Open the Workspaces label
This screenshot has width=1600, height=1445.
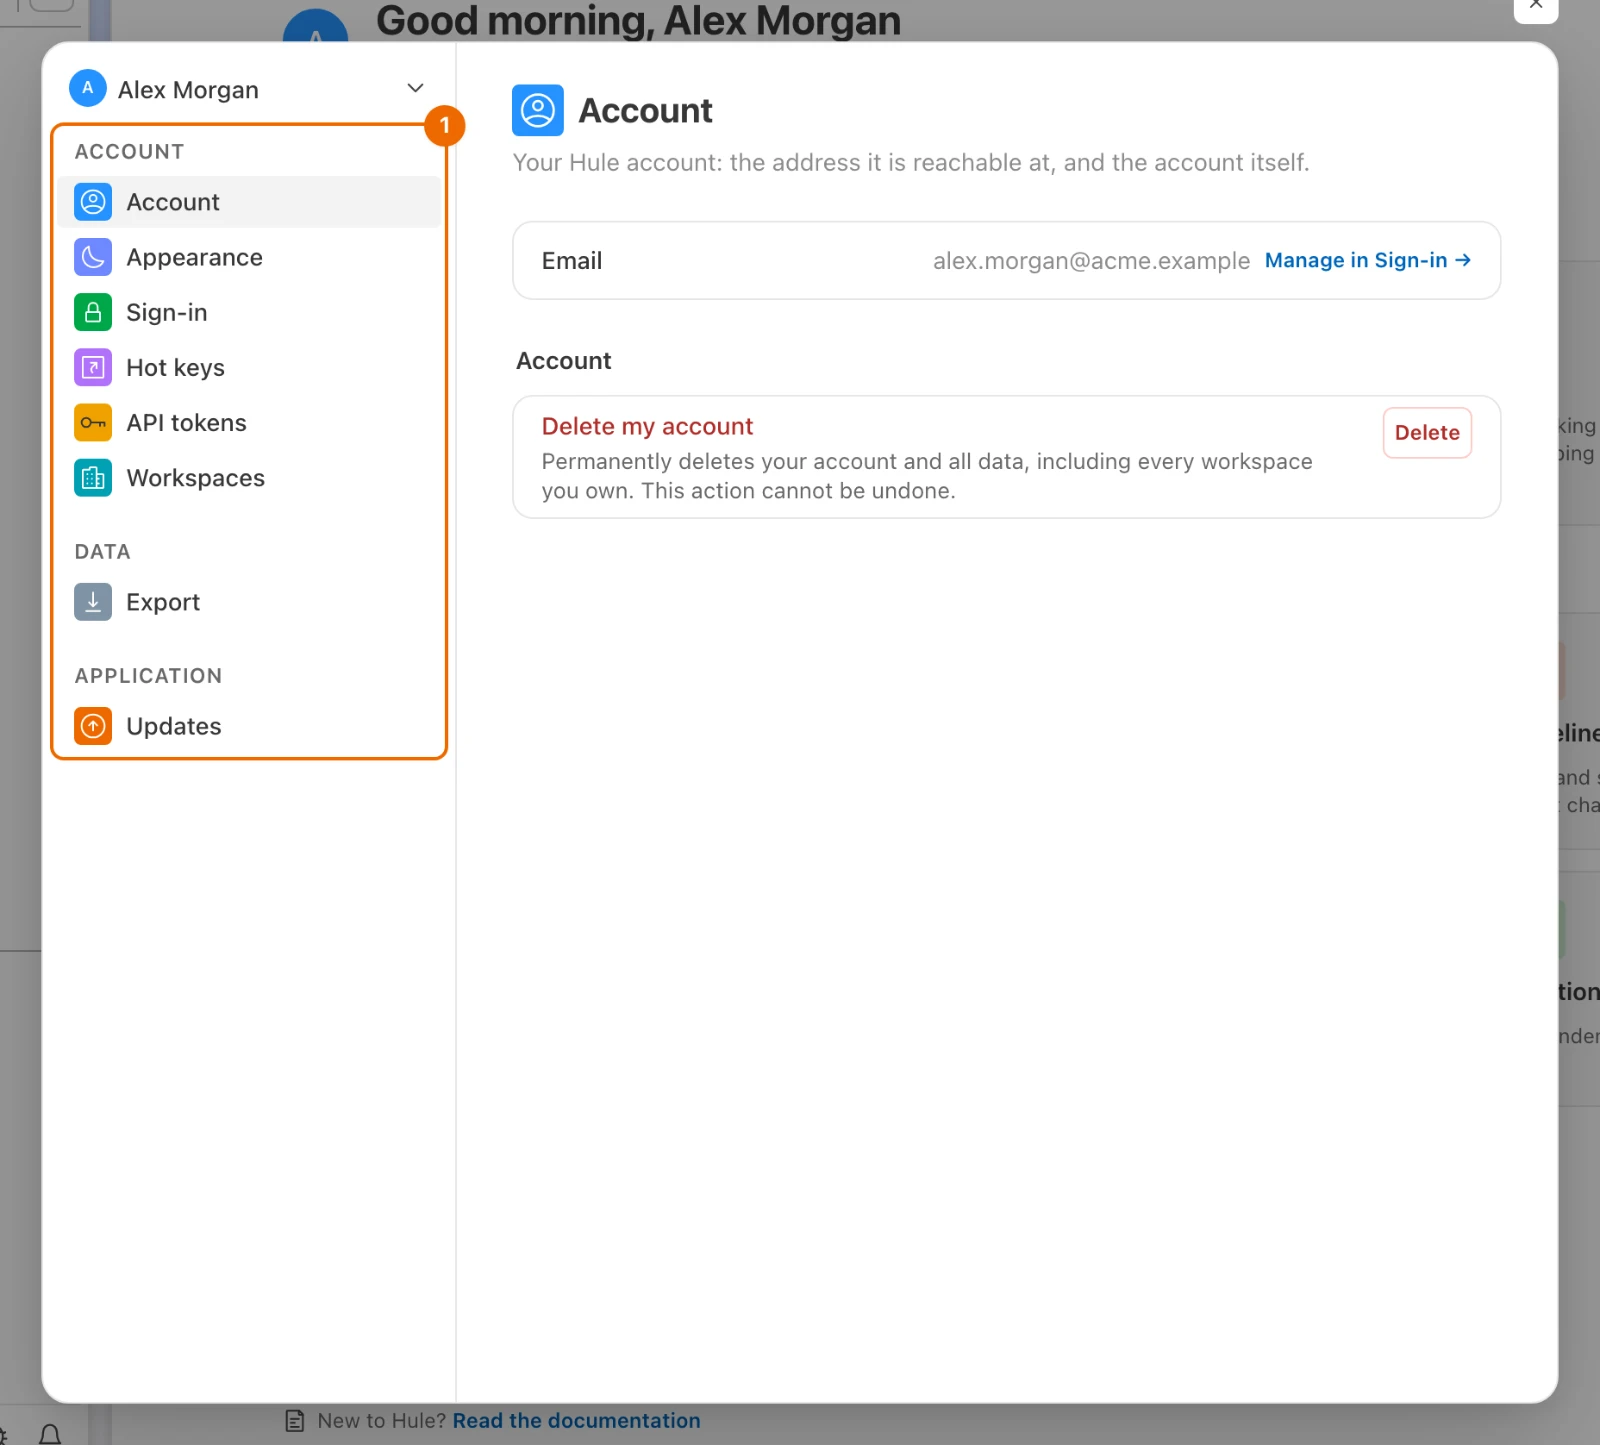195,477
